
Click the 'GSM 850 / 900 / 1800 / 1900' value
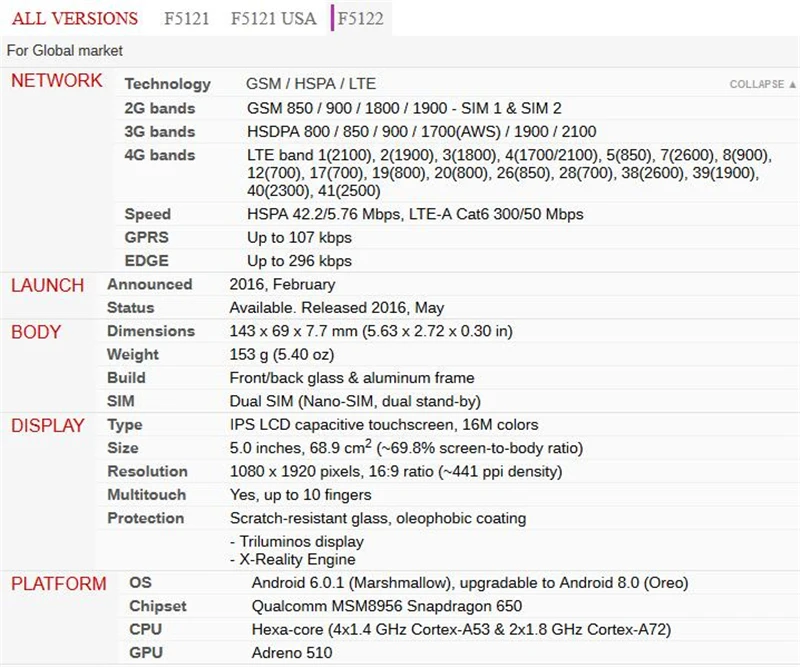point(404,108)
